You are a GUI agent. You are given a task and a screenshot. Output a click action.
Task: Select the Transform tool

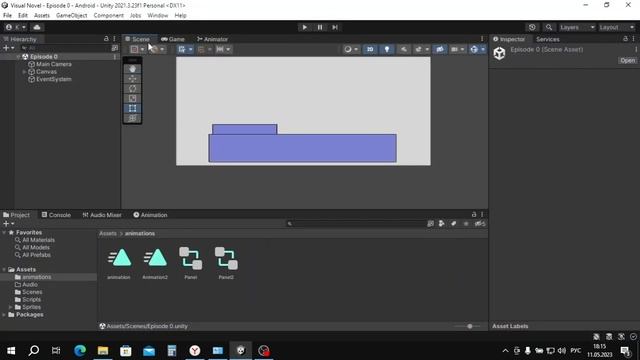[x=132, y=118]
